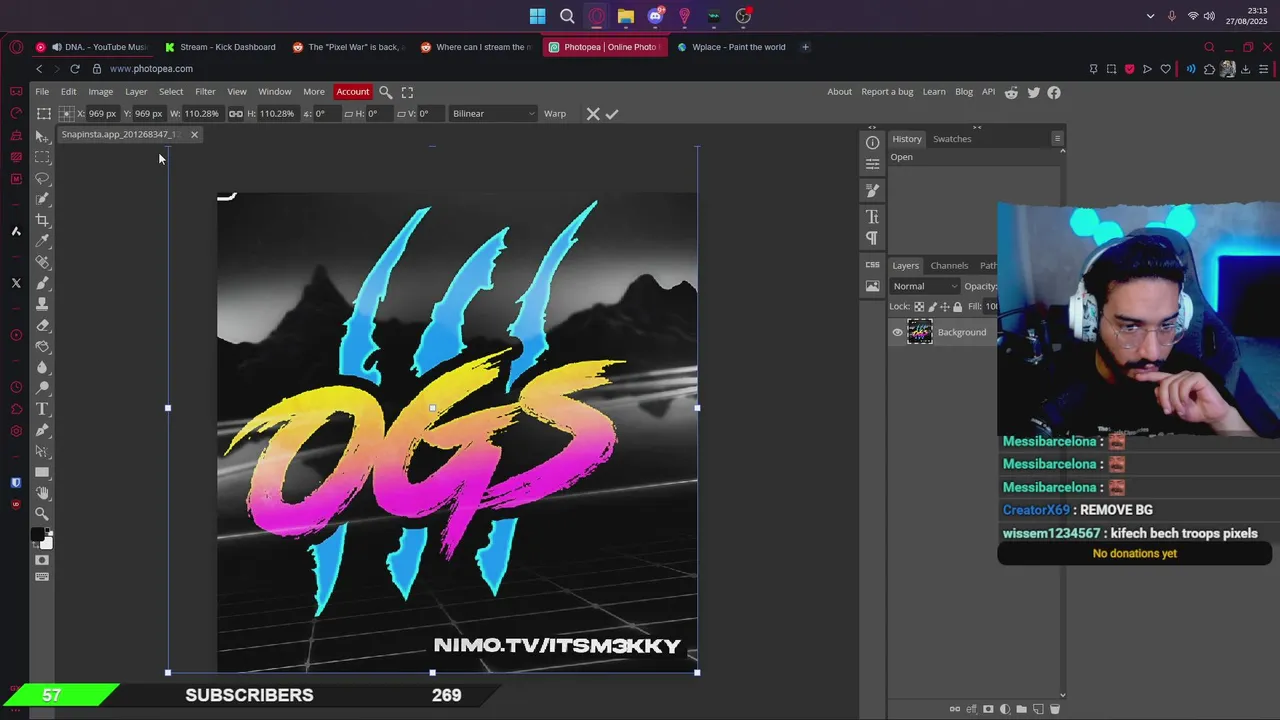Toggle lock position
1280x720 pixels.
945,307
